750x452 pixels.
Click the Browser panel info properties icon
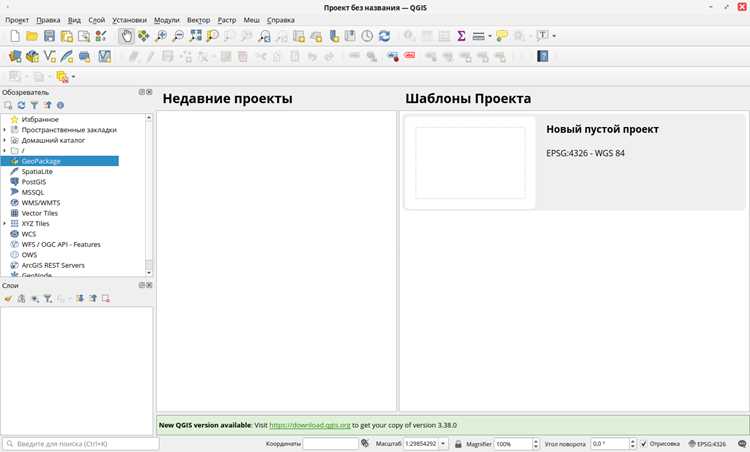click(60, 105)
